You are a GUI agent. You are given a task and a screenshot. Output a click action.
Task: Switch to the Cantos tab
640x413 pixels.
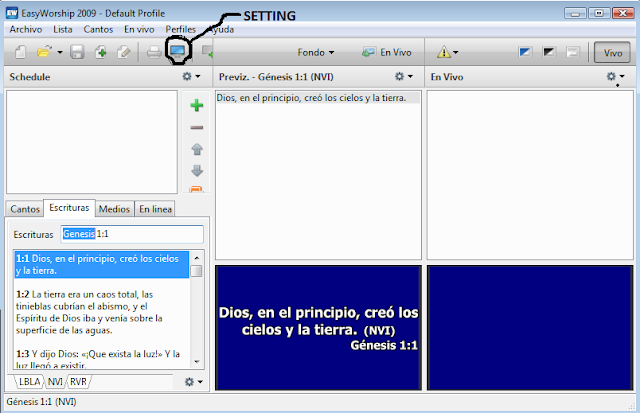(x=25, y=209)
